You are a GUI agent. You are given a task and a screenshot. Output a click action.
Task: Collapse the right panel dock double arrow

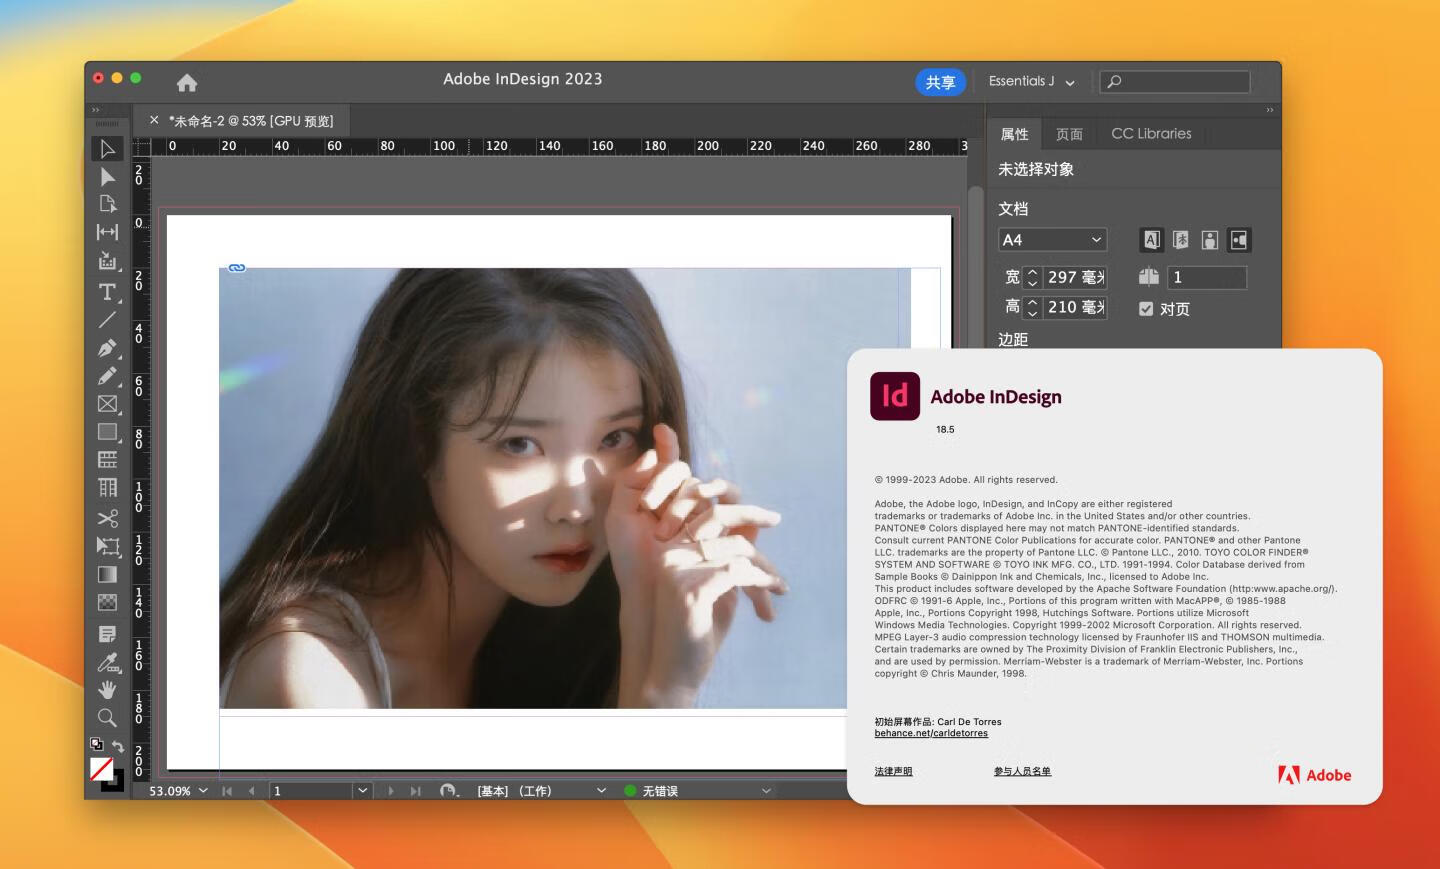click(1270, 110)
